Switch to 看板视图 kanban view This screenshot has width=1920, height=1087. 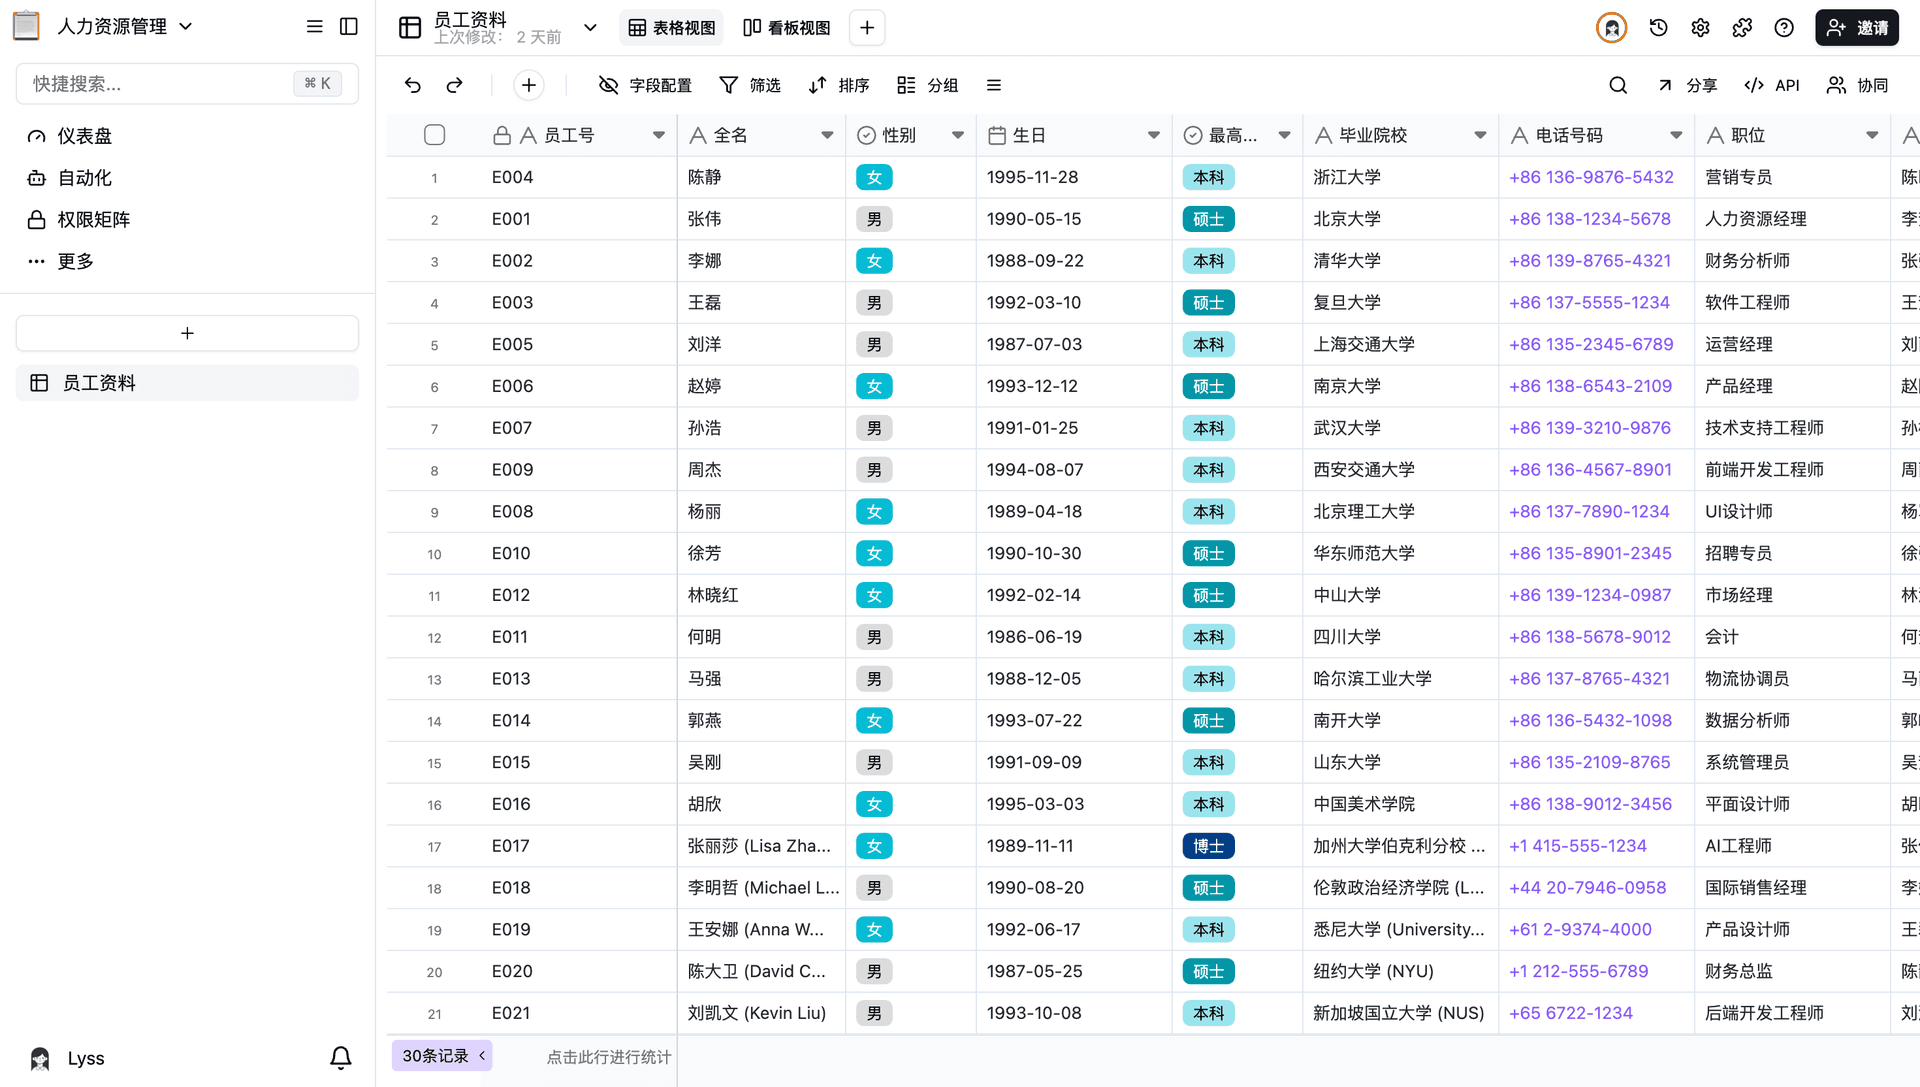pyautogui.click(x=786, y=27)
